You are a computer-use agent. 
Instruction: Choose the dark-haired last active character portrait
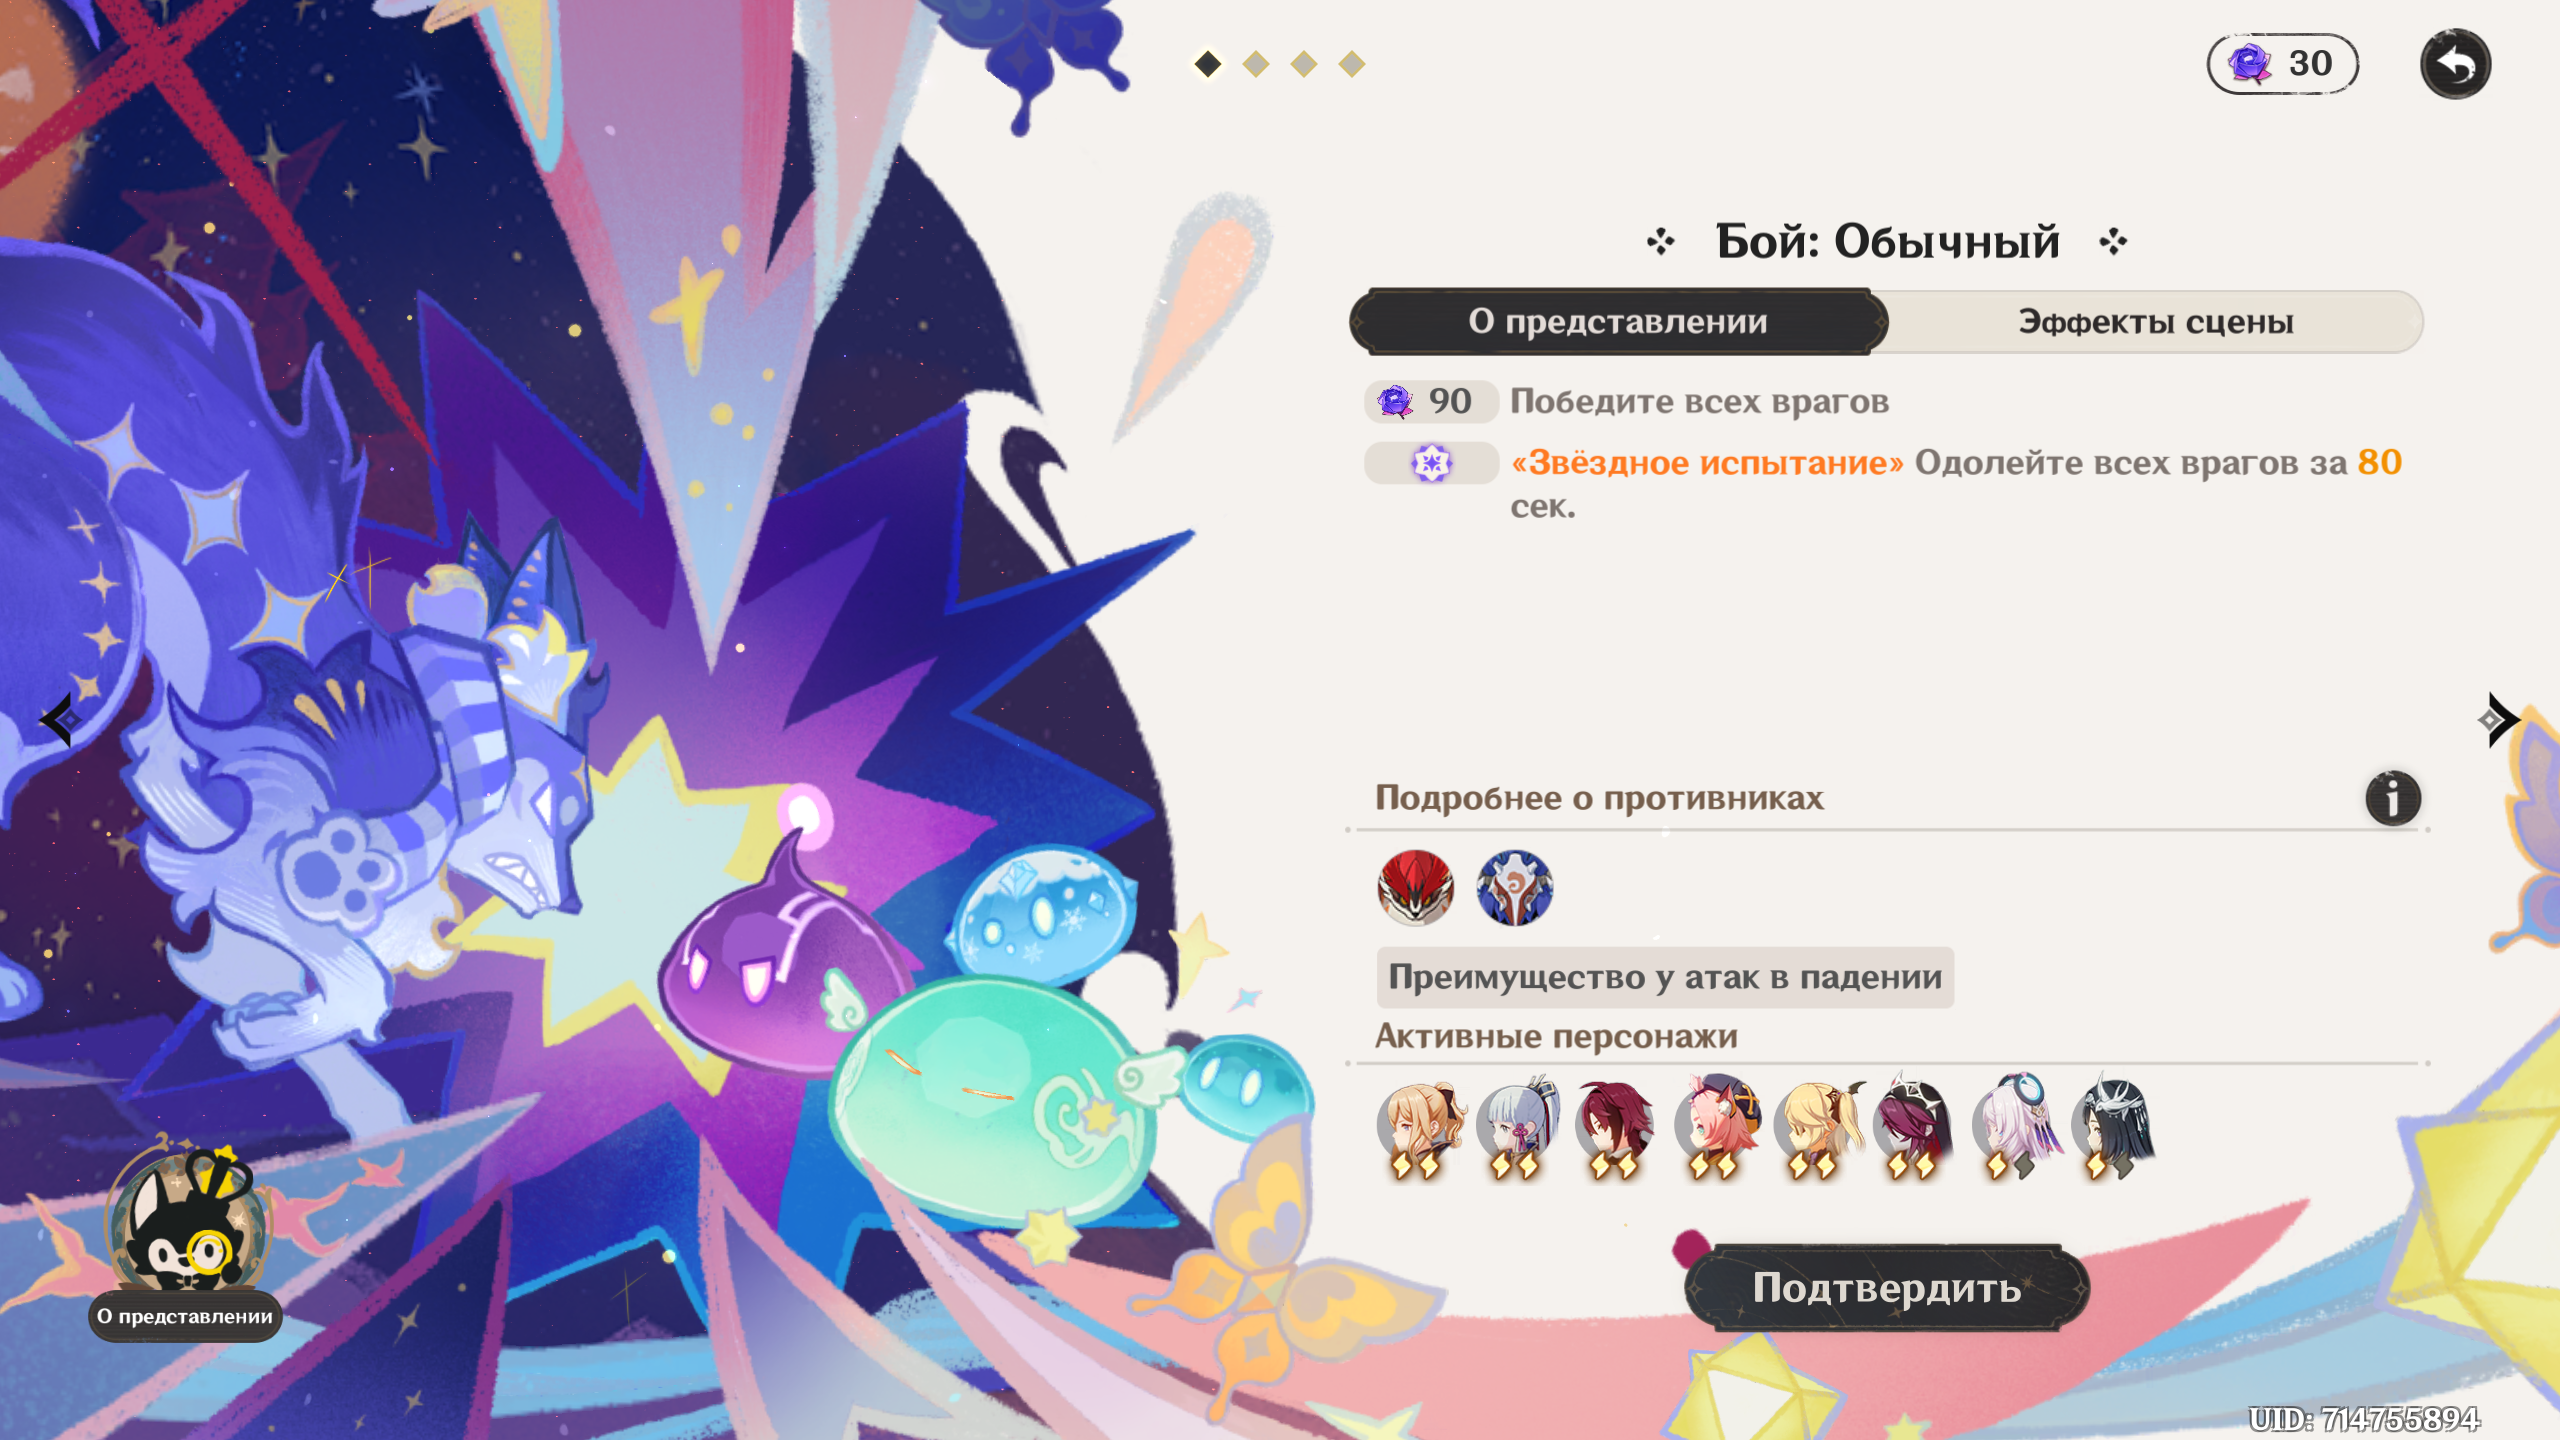pyautogui.click(x=2114, y=1127)
